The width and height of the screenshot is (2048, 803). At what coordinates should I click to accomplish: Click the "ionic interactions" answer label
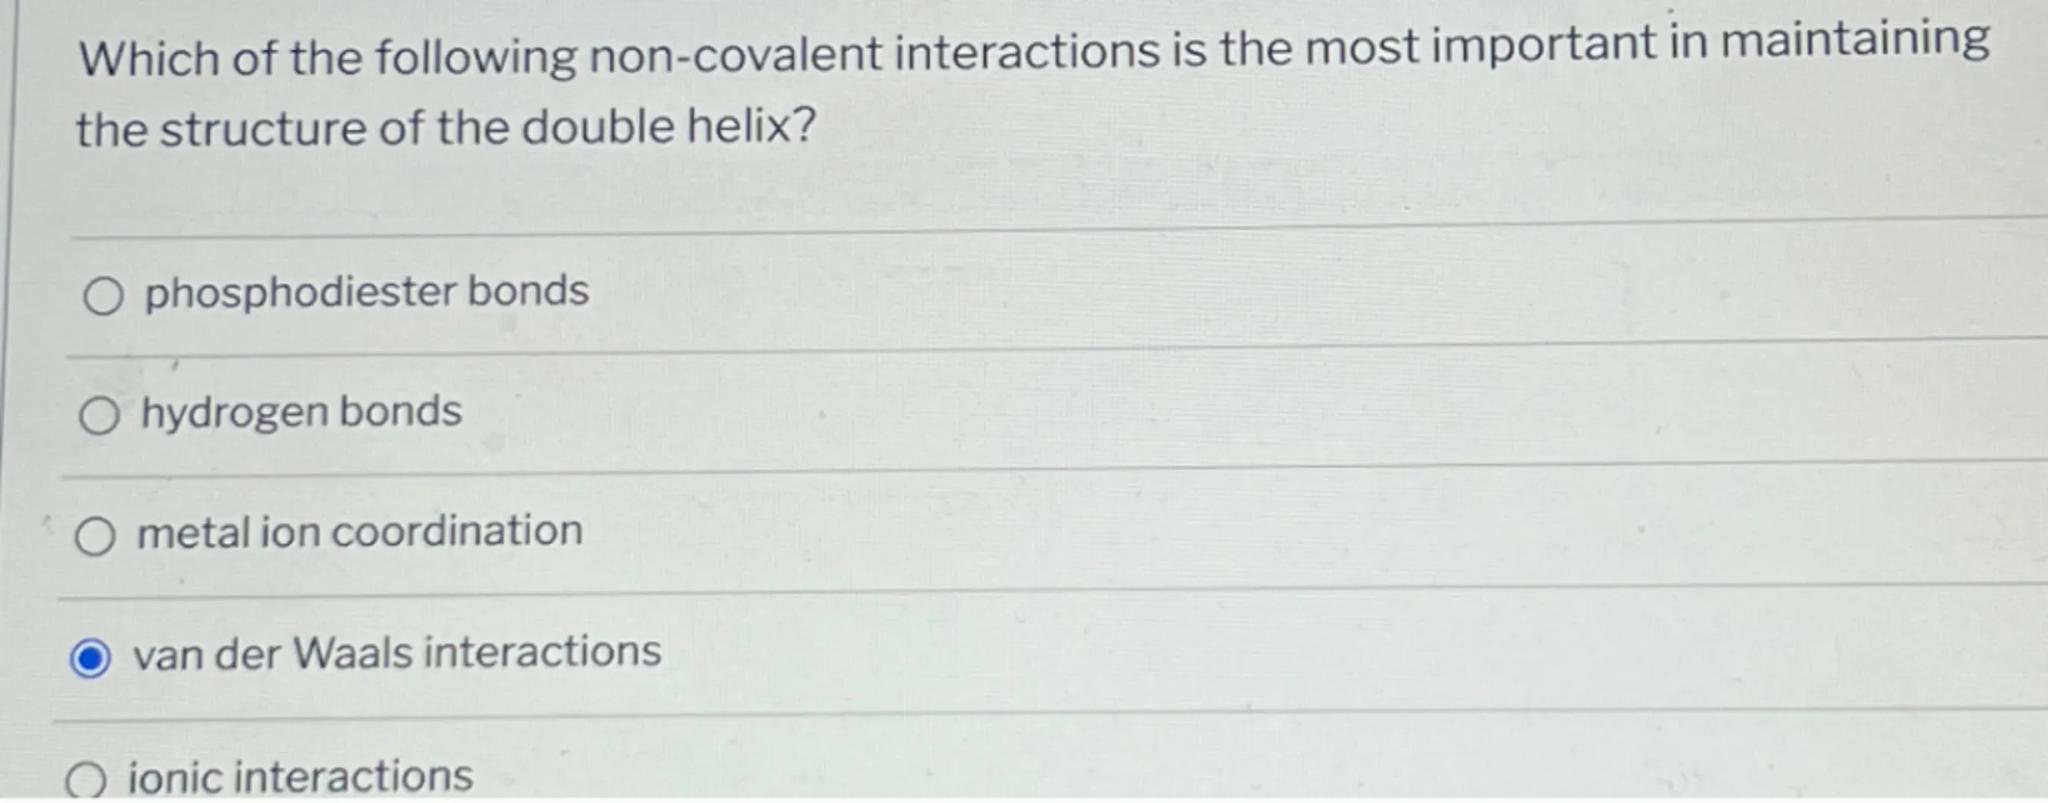click(x=300, y=777)
